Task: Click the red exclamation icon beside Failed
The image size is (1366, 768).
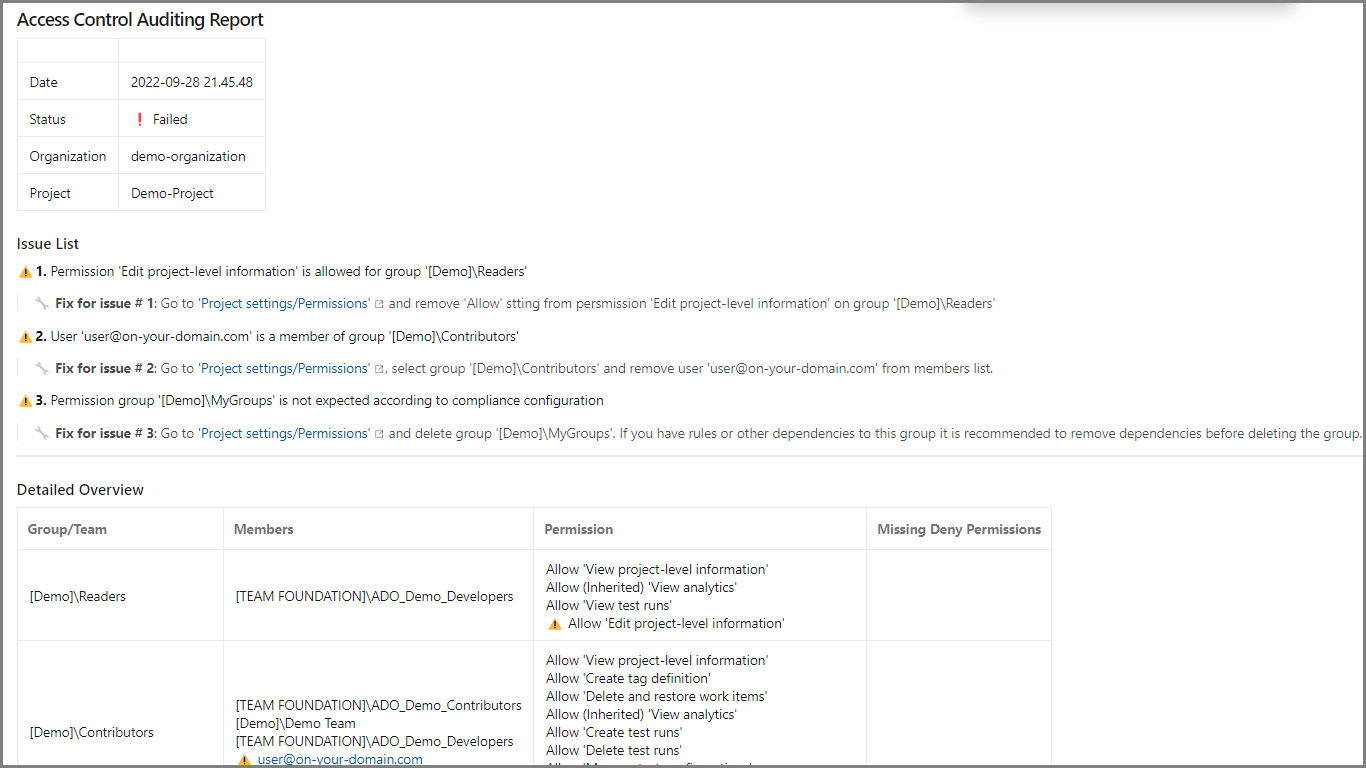Action: (139, 119)
